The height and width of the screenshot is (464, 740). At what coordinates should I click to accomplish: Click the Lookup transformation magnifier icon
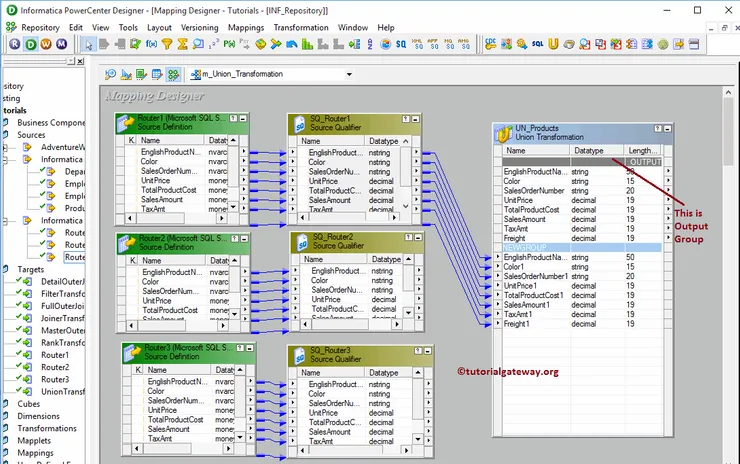198,44
